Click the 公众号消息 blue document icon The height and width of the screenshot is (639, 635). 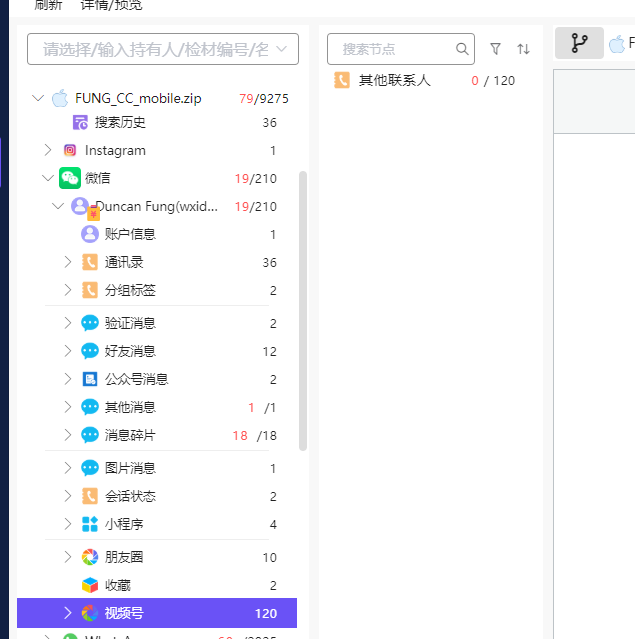[90, 379]
